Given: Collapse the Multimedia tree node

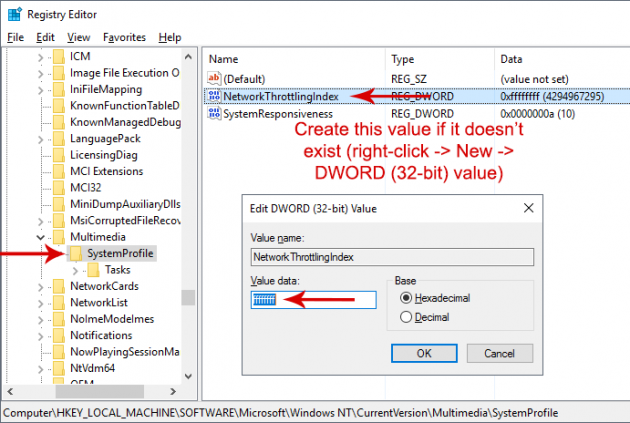Looking at the screenshot, I should click(40, 237).
